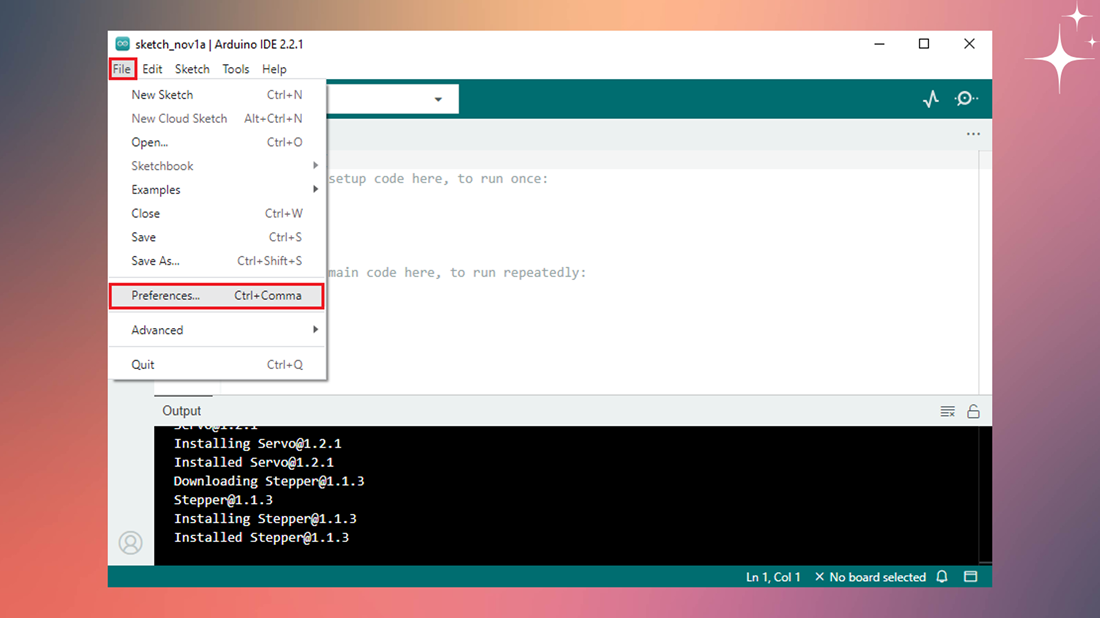Click the editor vertical scrollbar
The height and width of the screenshot is (618, 1100).
point(985,272)
